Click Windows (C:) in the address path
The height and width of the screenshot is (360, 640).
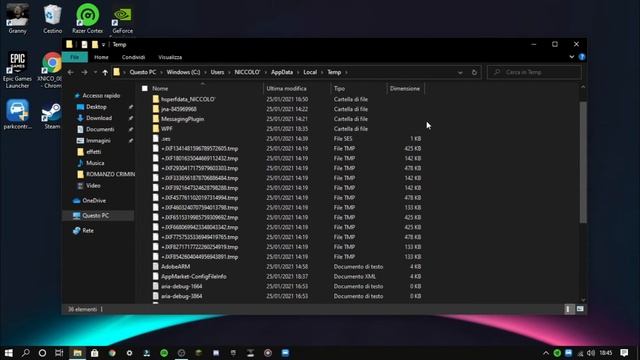click(183, 72)
